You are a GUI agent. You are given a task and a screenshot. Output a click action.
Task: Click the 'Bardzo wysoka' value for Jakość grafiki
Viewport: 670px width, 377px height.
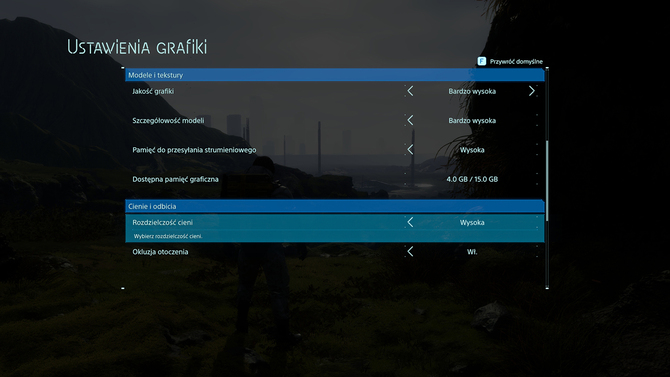pos(472,91)
